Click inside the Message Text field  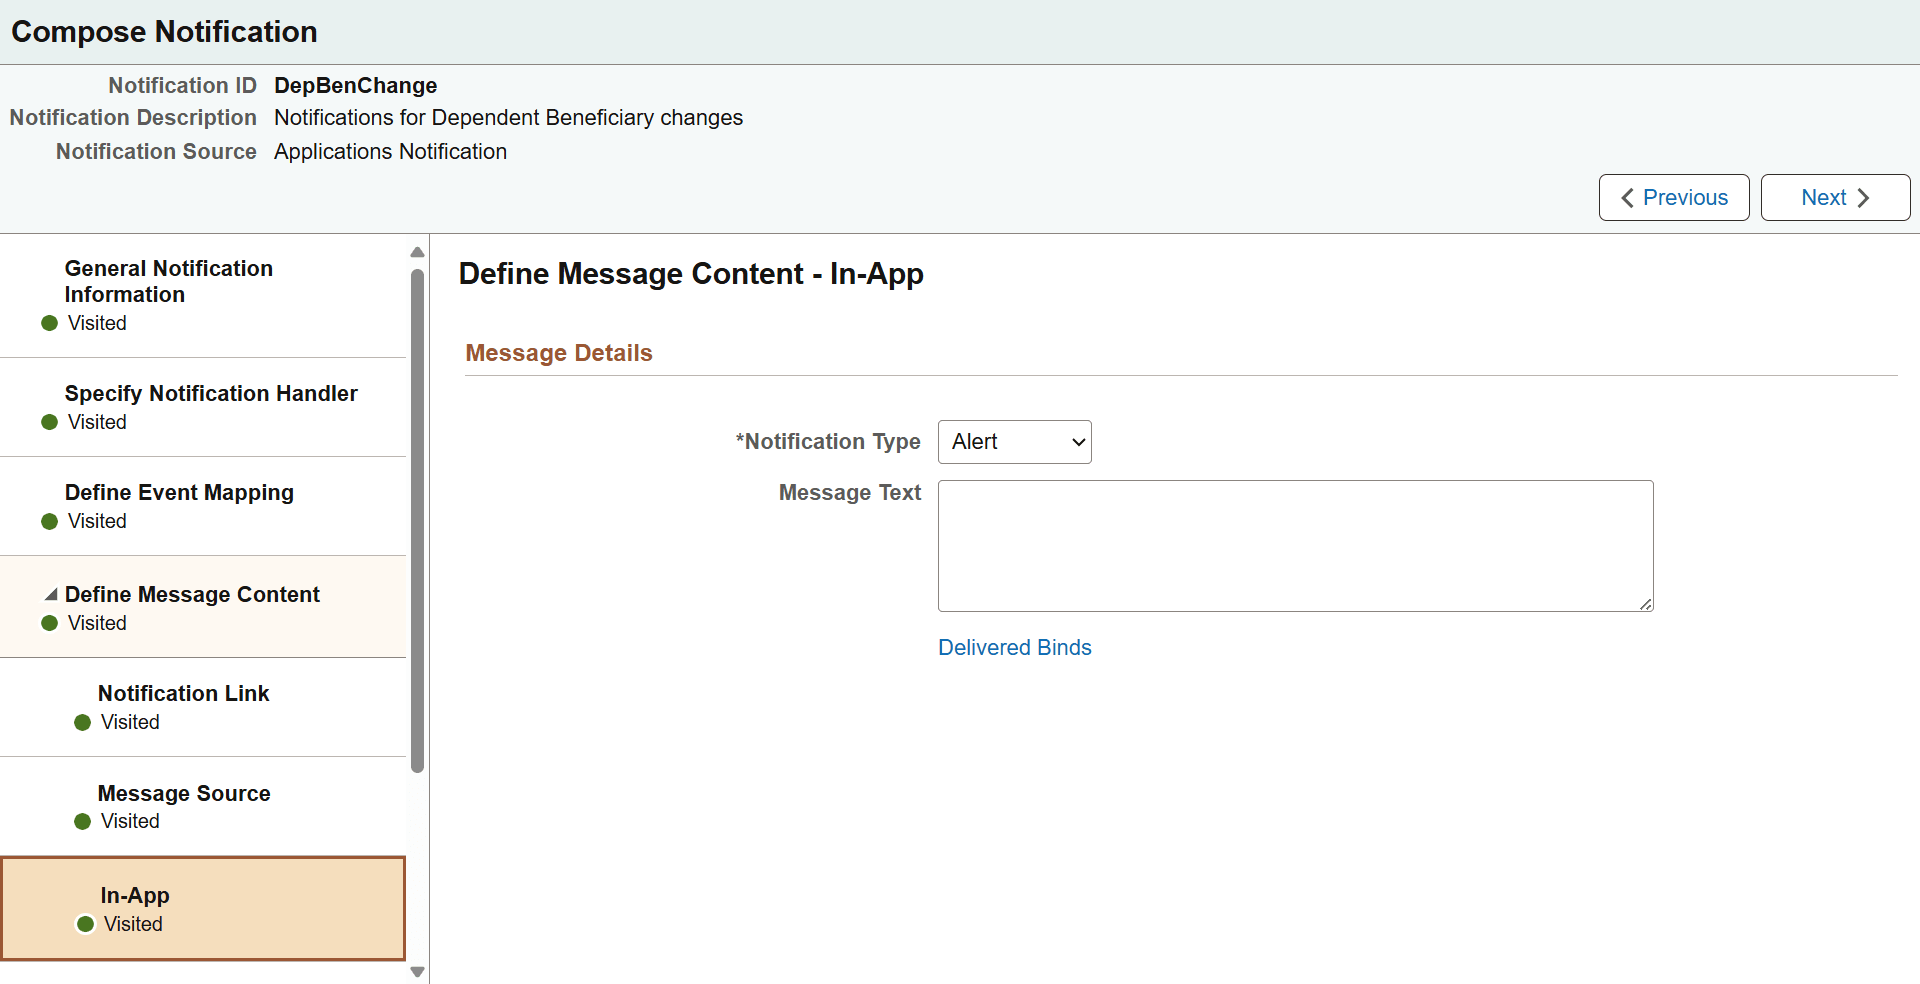[x=1295, y=545]
